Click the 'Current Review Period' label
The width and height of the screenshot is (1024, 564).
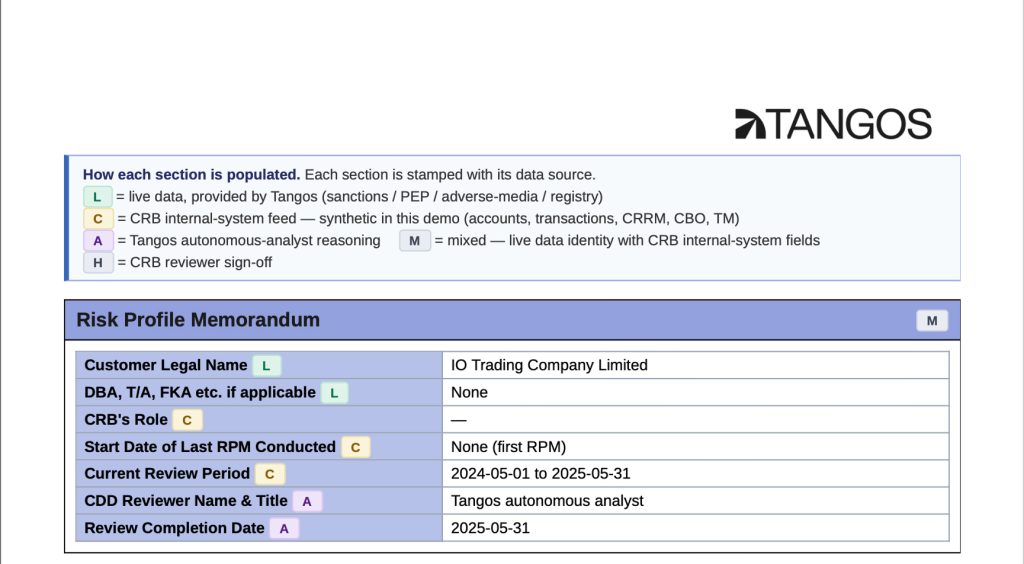coord(167,473)
